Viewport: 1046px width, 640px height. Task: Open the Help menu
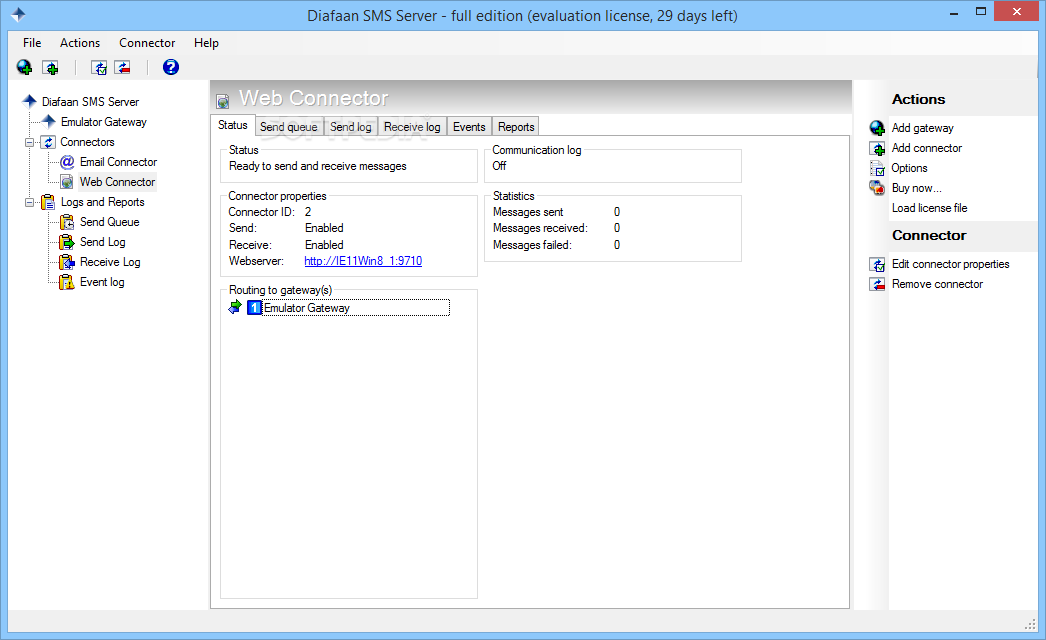click(x=206, y=43)
